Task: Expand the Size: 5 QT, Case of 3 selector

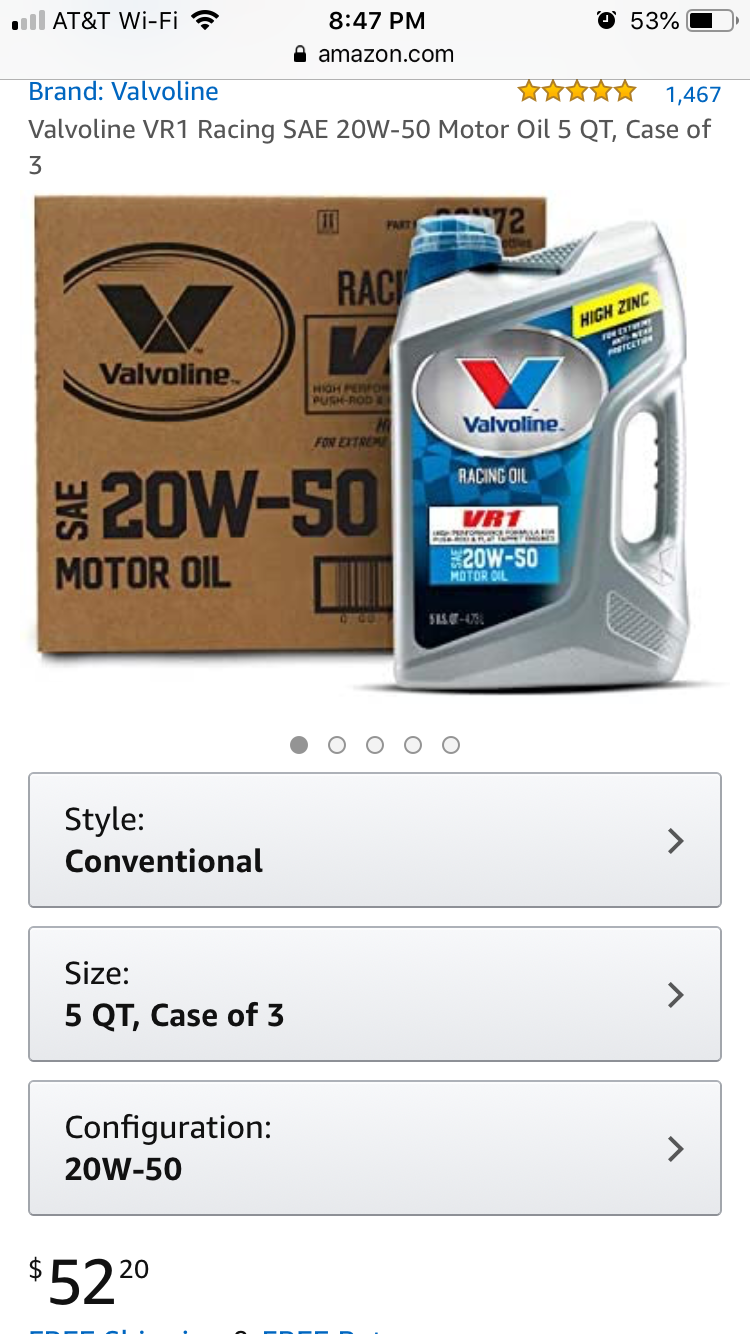Action: pos(375,994)
